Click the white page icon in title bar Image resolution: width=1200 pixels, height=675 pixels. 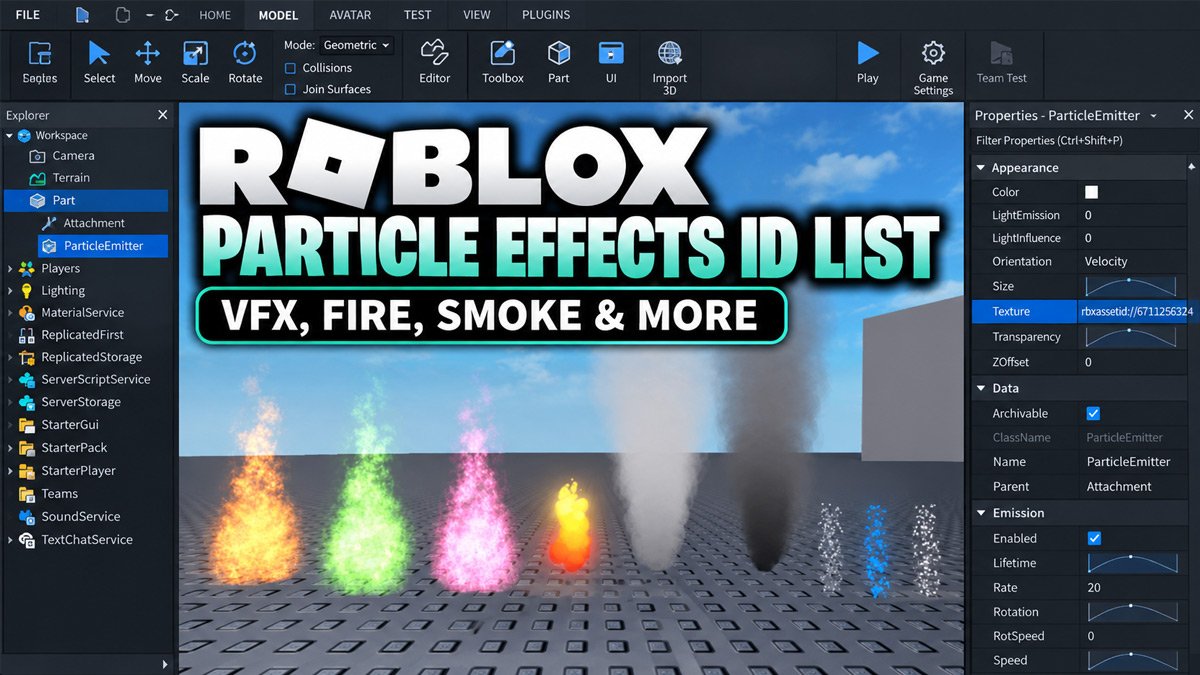(123, 15)
